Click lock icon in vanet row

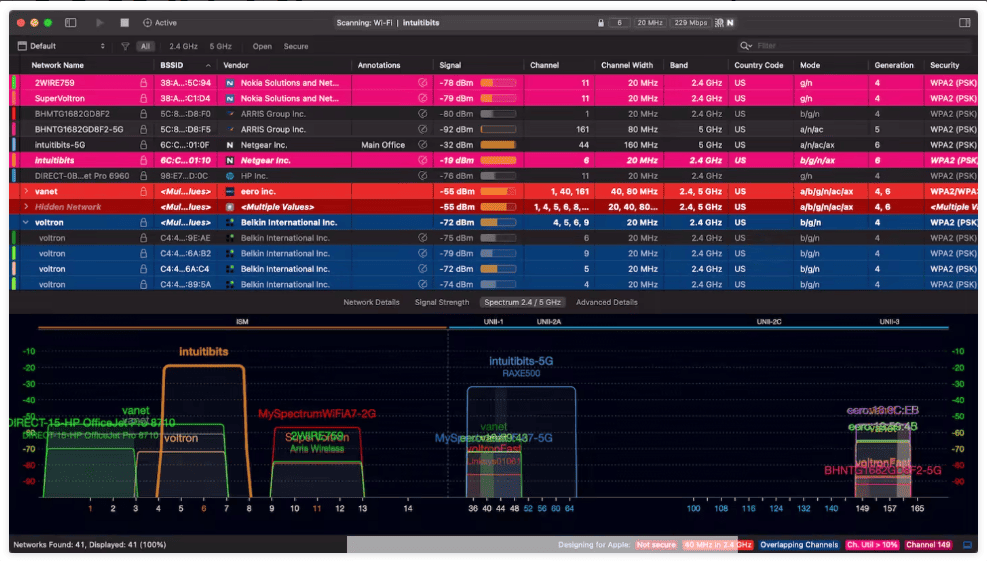(144, 191)
